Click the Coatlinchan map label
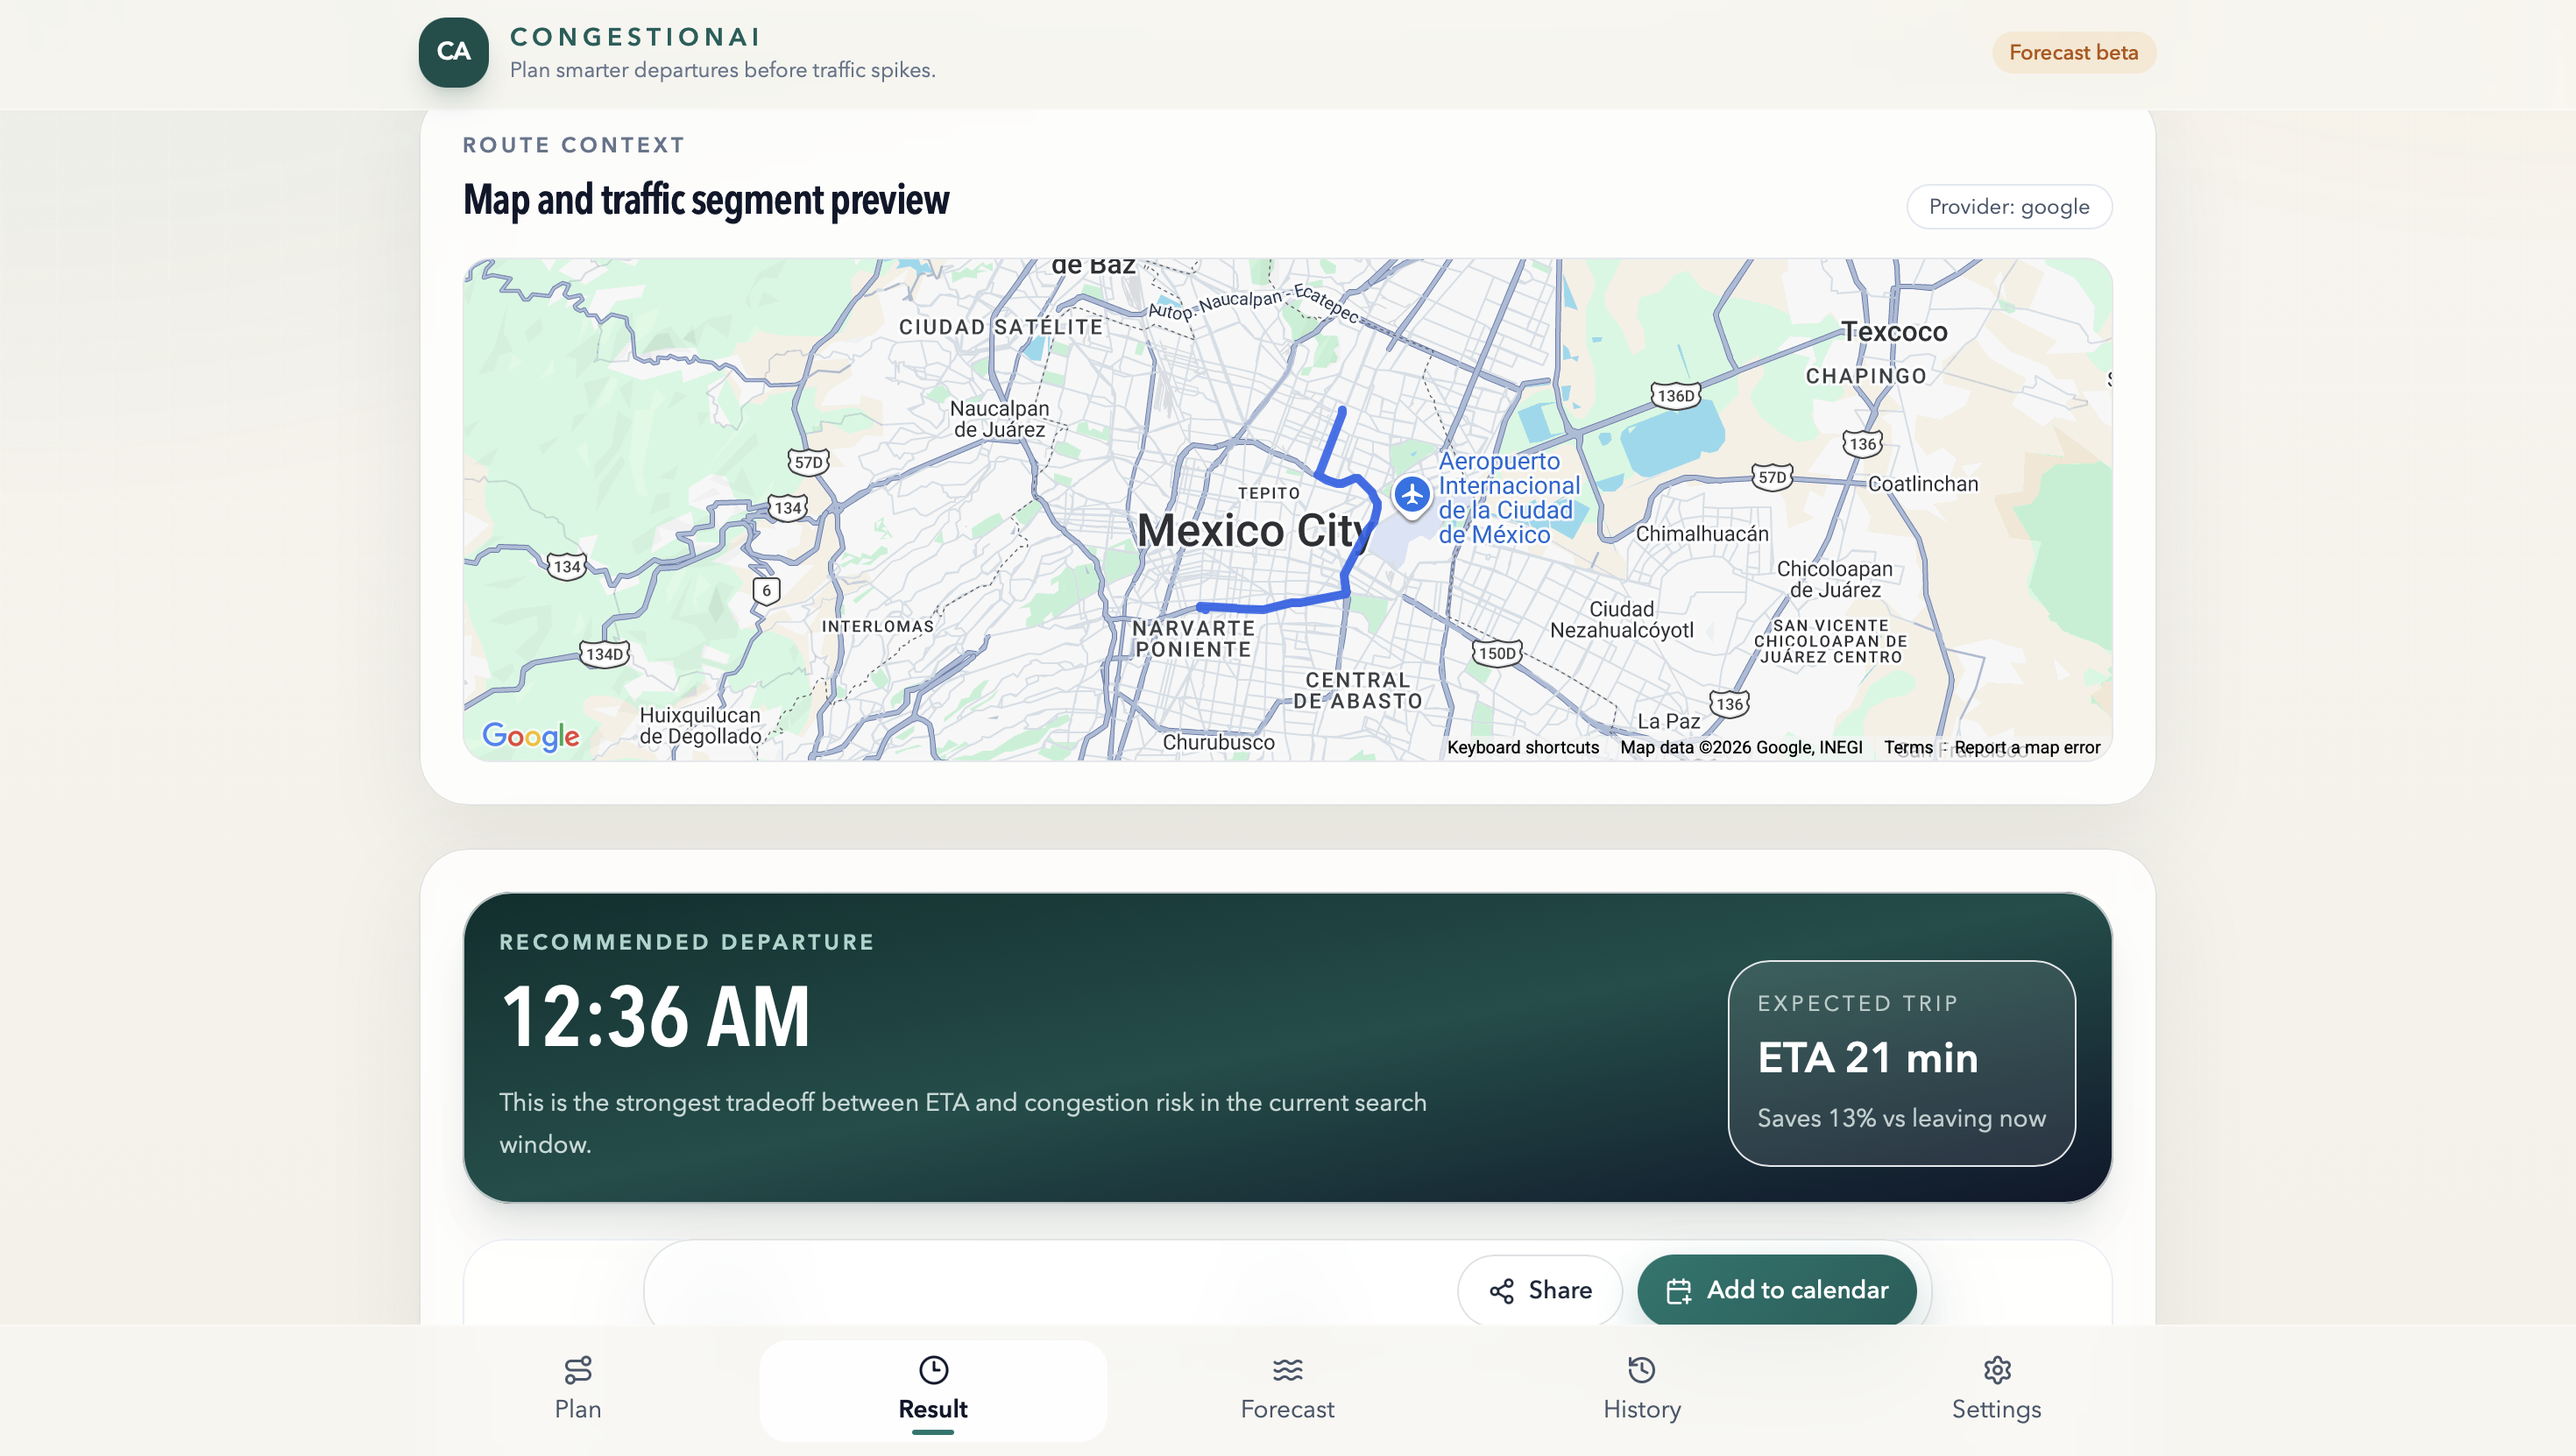Viewport: 2576px width, 1456px height. pyautogui.click(x=1922, y=484)
